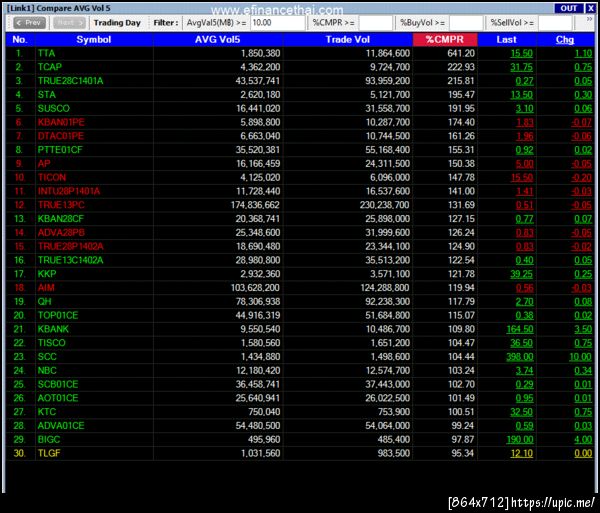The width and height of the screenshot is (600, 513).
Task: Select the INTU28P1401A symbol
Action: [69, 191]
